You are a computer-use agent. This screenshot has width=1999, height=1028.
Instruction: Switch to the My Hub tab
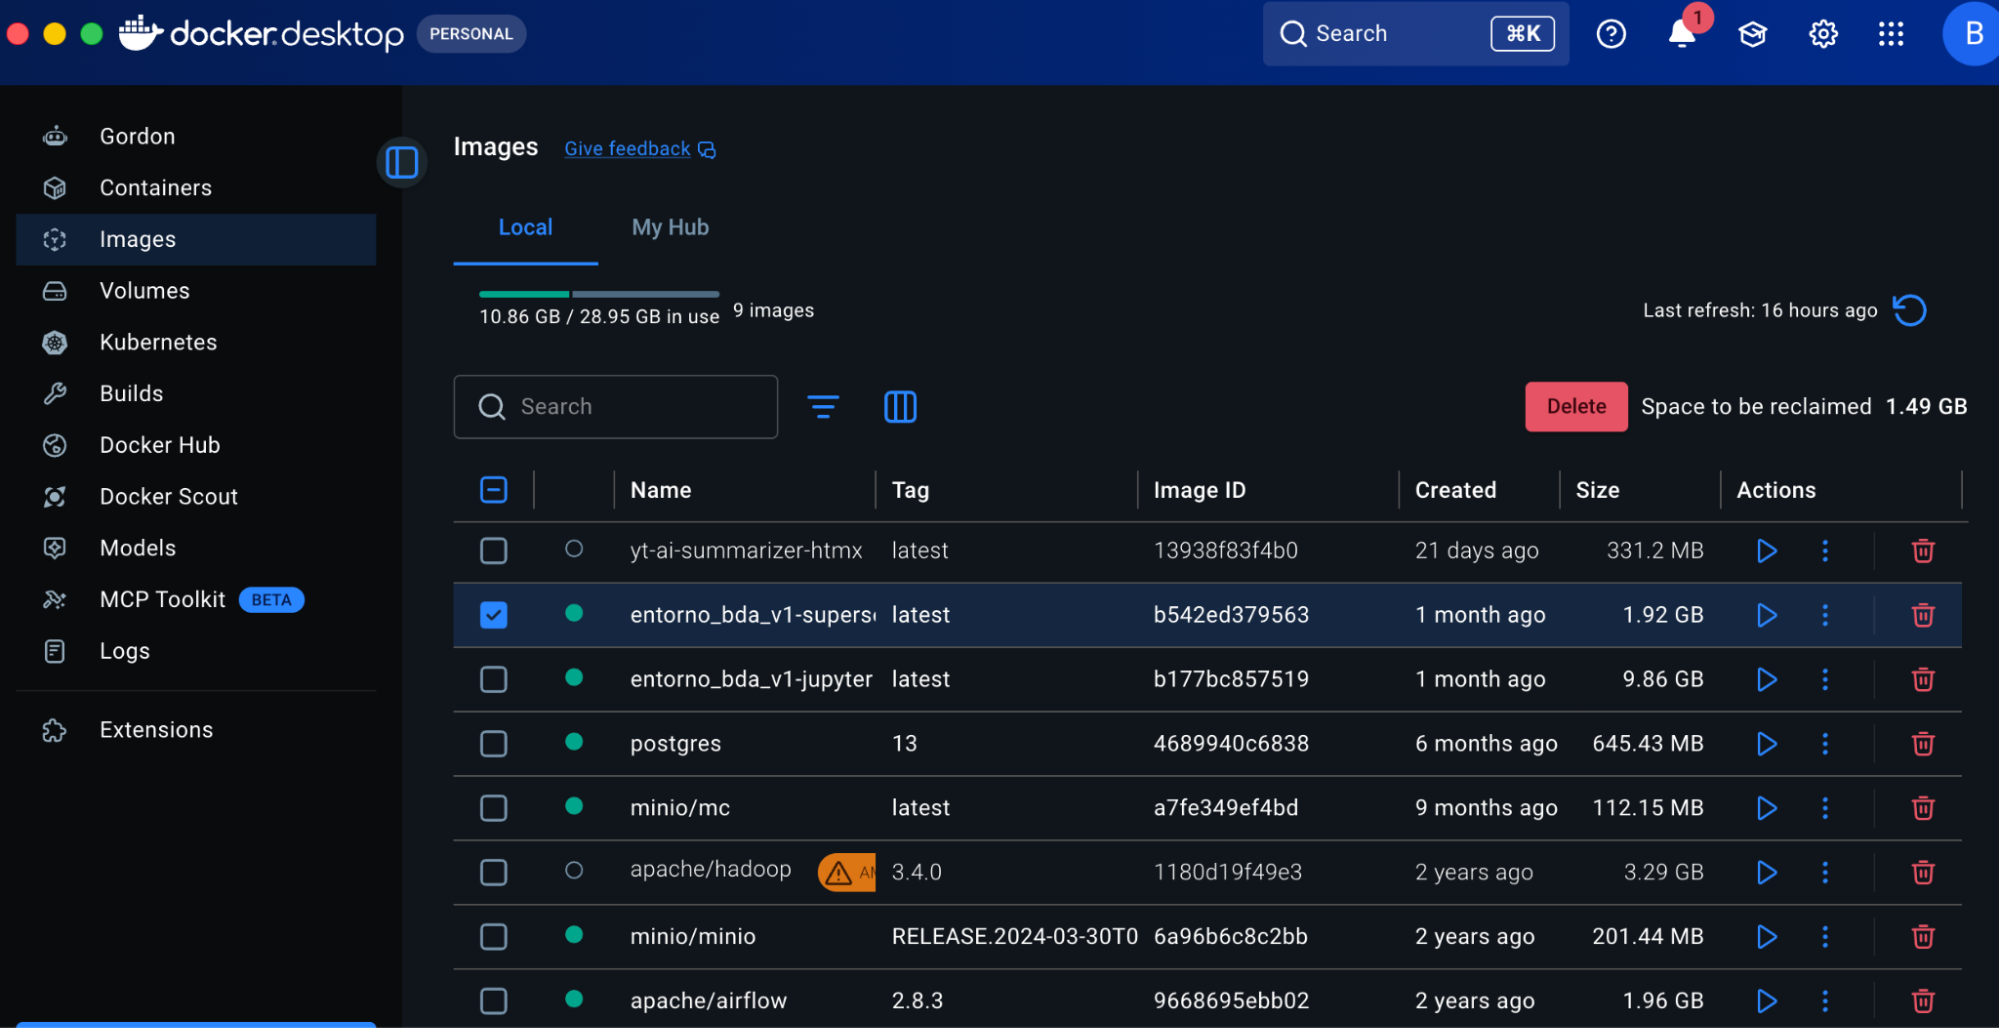(670, 228)
